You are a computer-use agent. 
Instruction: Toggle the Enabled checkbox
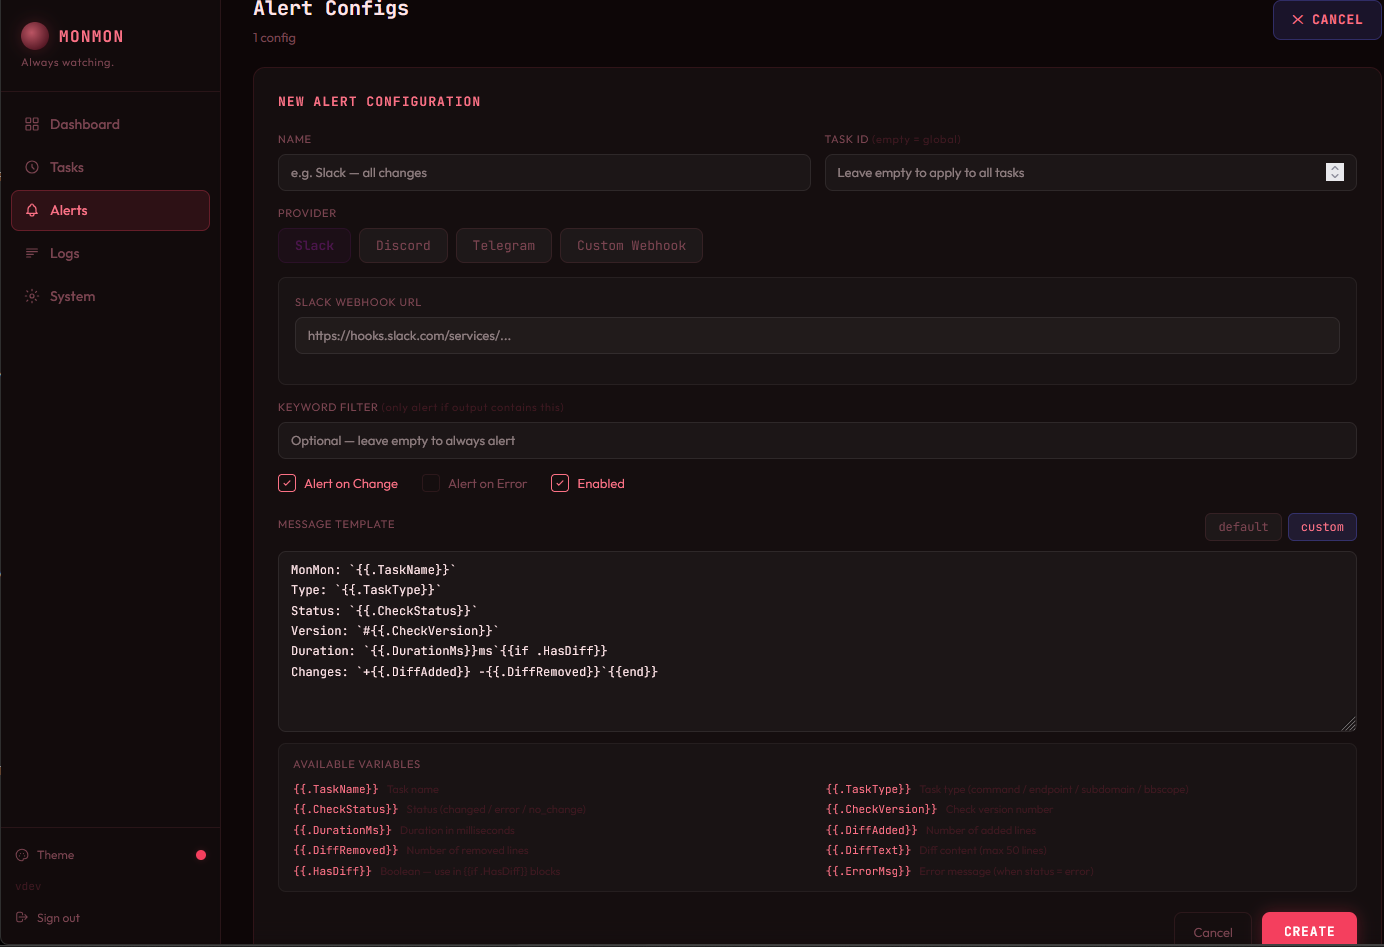pyautogui.click(x=560, y=483)
